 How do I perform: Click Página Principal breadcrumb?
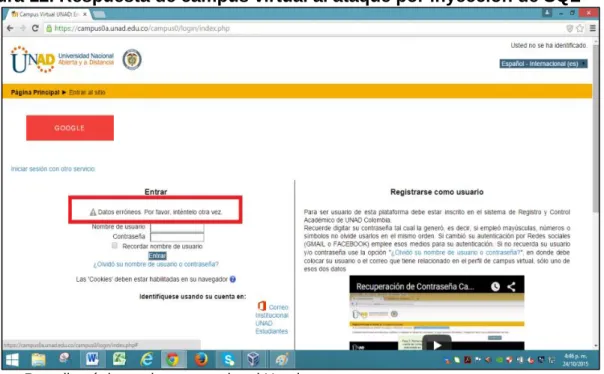[x=35, y=92]
